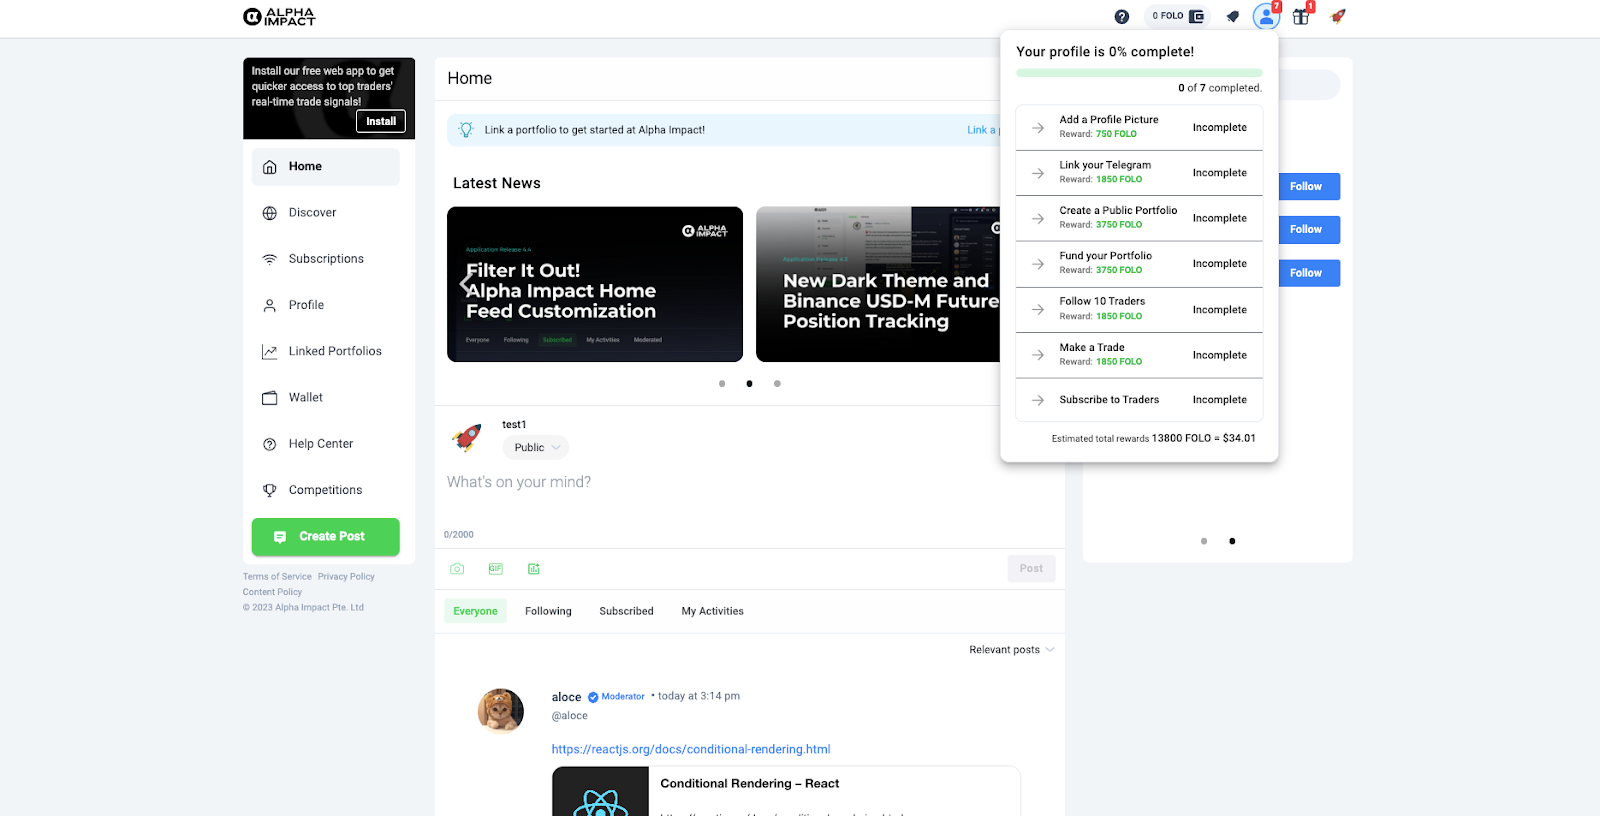Screen dimensions: 1600x816
Task: Click the lightbulb icon in the portfolio banner
Action: click(x=466, y=130)
